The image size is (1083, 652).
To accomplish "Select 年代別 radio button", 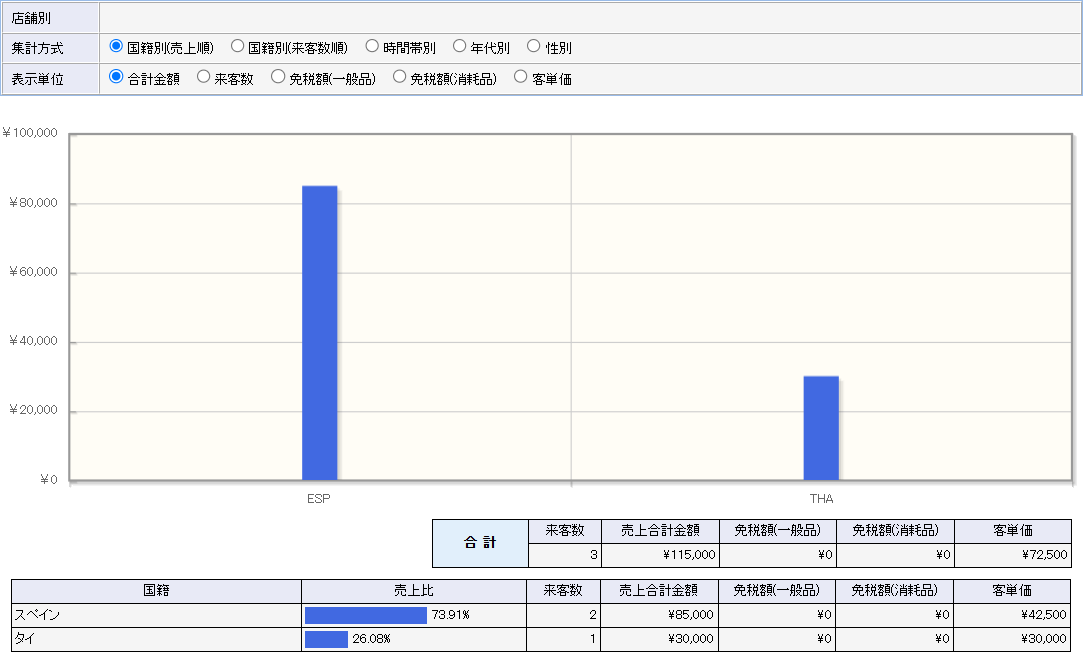I will pos(459,46).
